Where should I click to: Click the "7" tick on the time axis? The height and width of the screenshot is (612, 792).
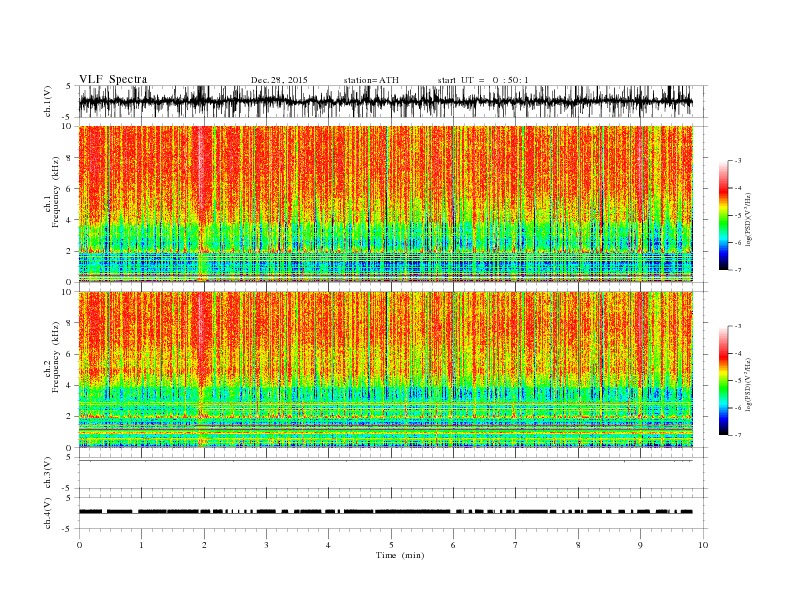coord(516,545)
